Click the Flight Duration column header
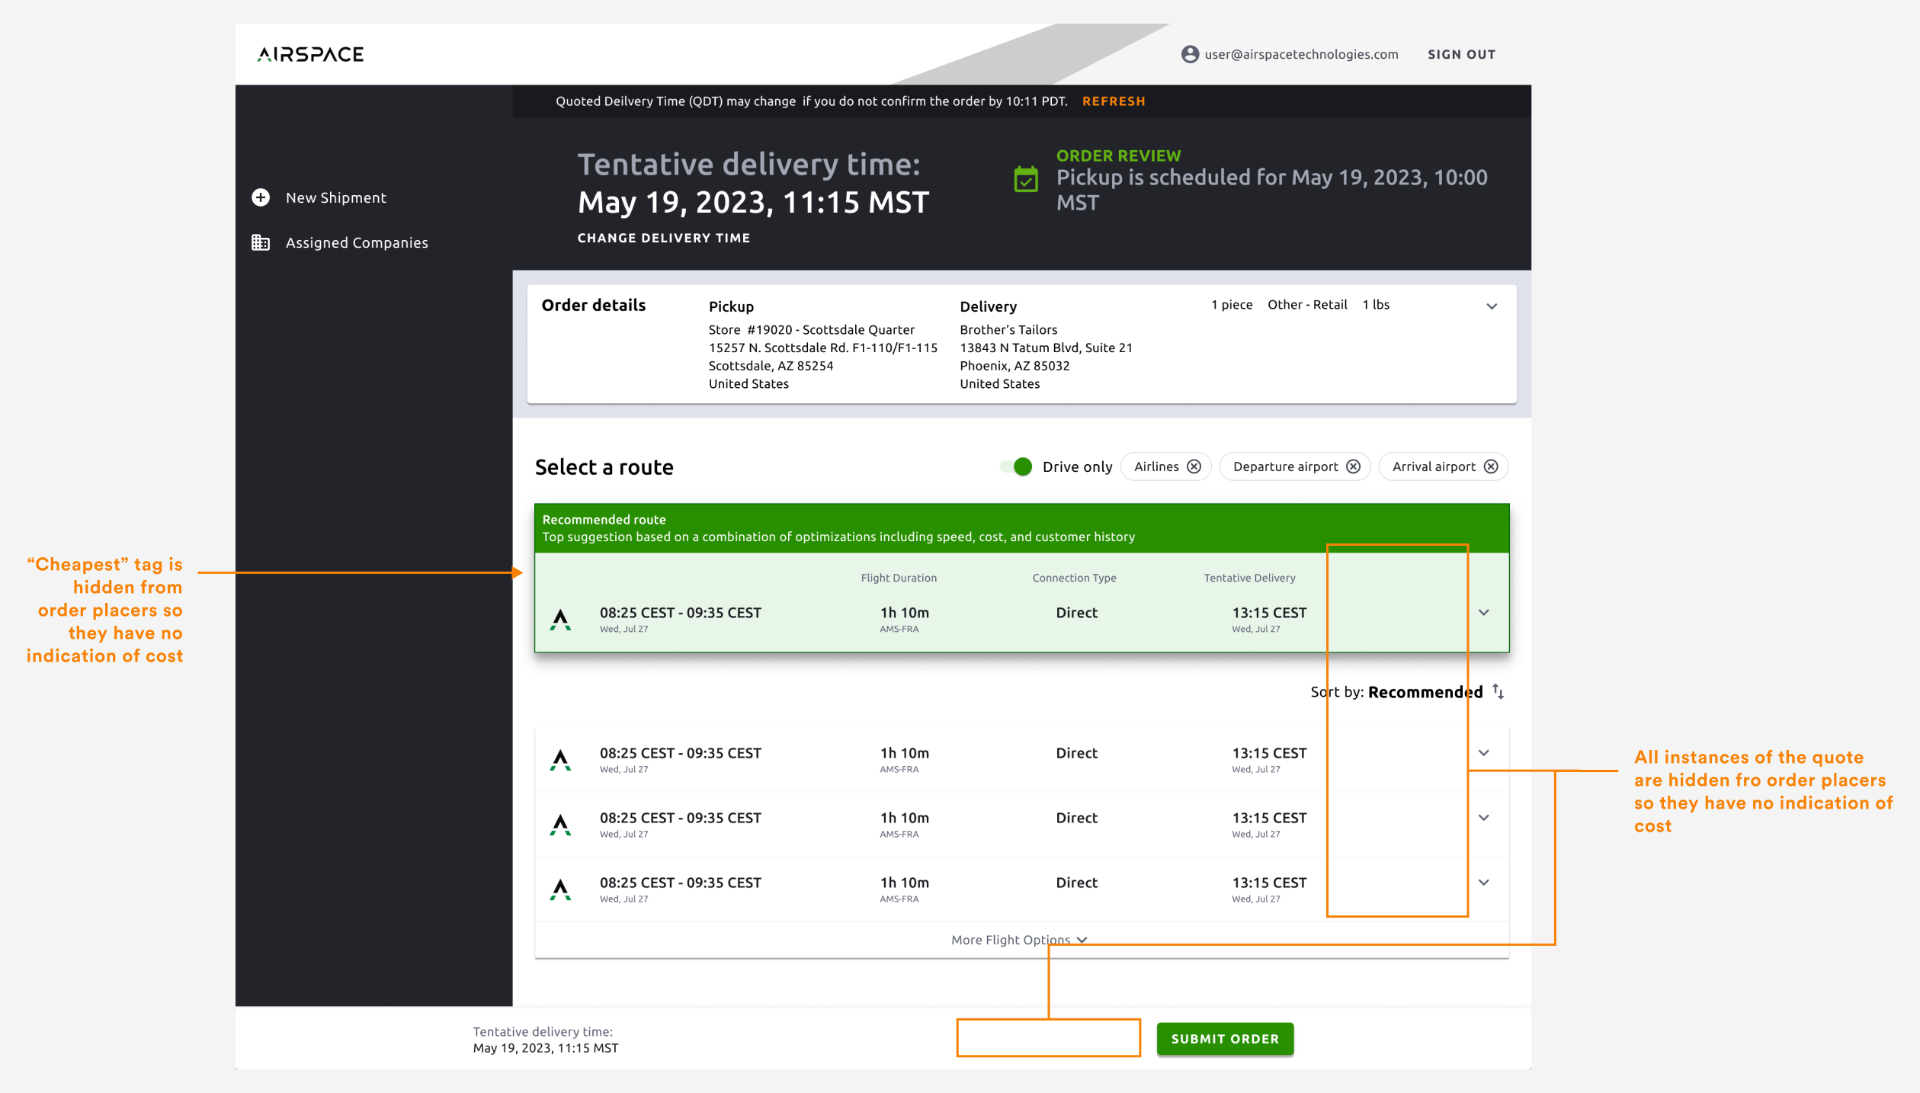 point(899,578)
